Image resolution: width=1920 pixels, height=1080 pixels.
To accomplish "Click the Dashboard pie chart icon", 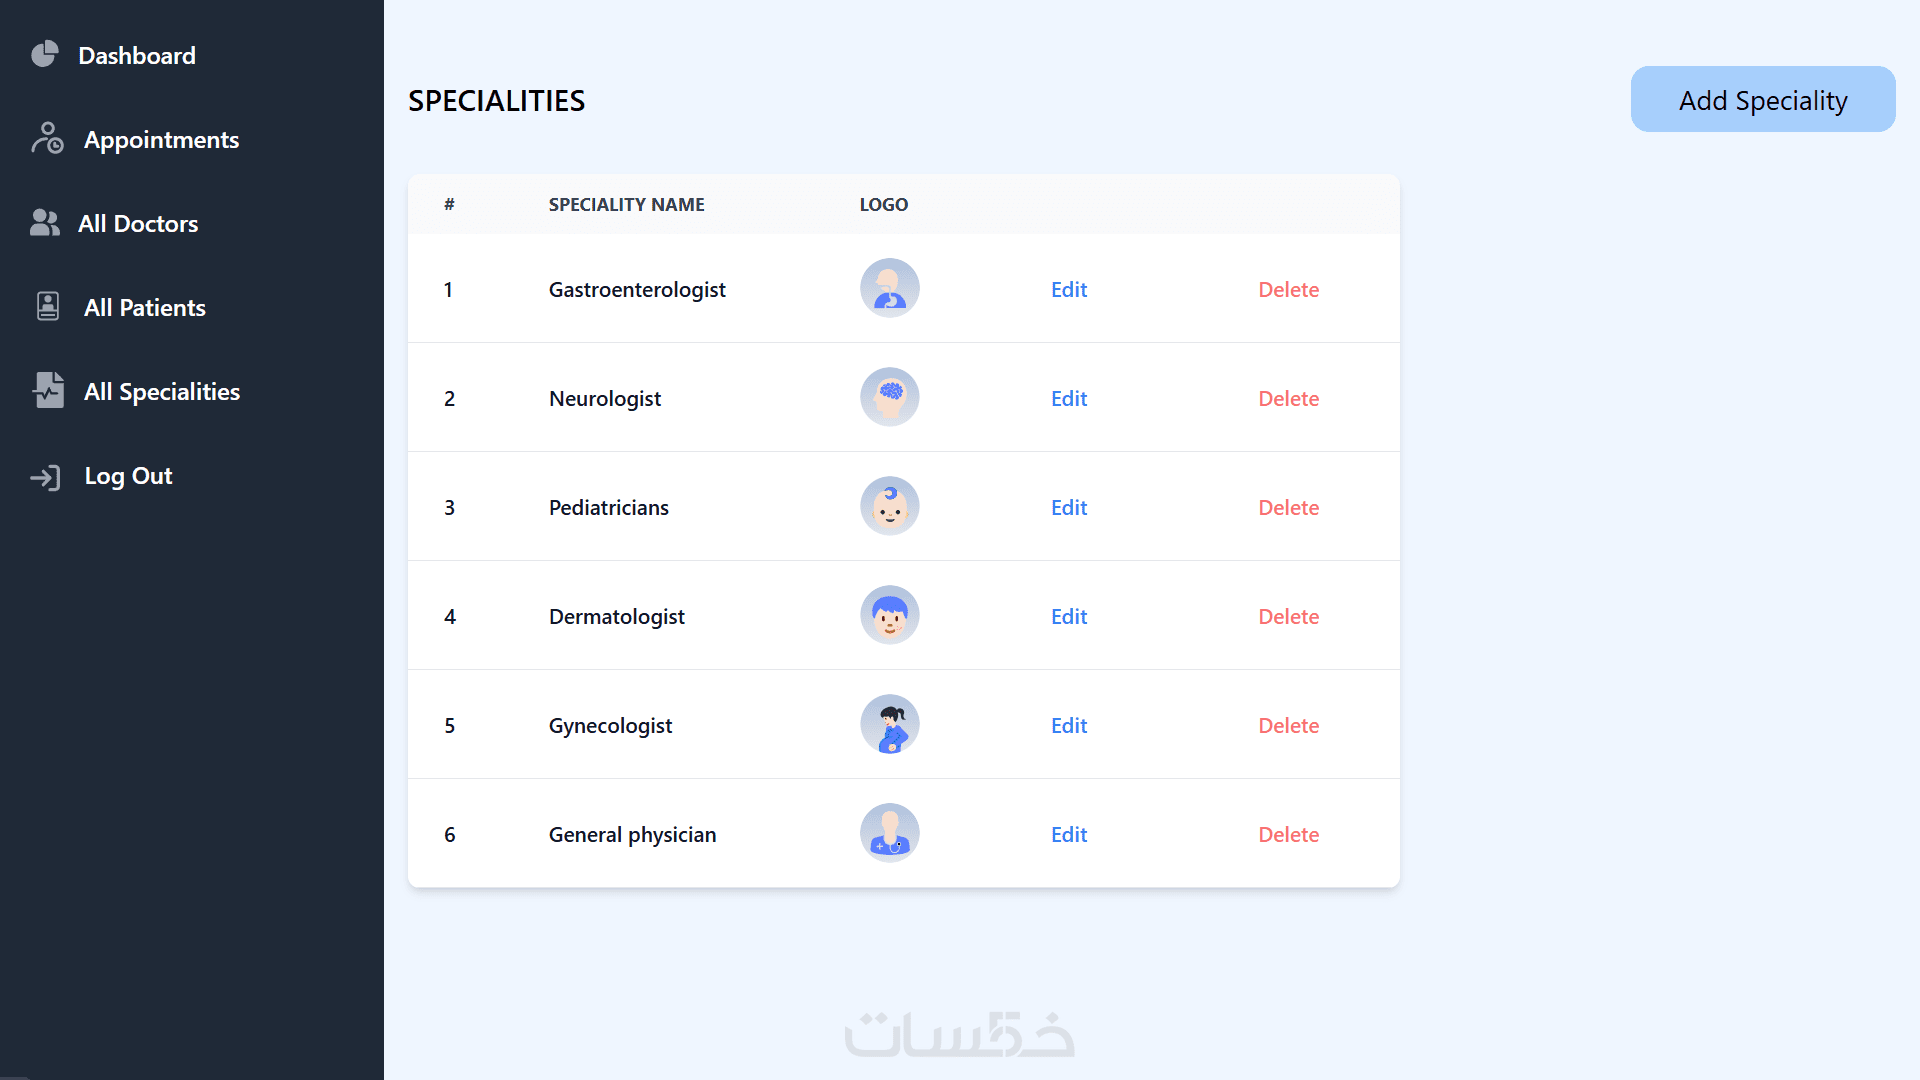I will click(45, 54).
